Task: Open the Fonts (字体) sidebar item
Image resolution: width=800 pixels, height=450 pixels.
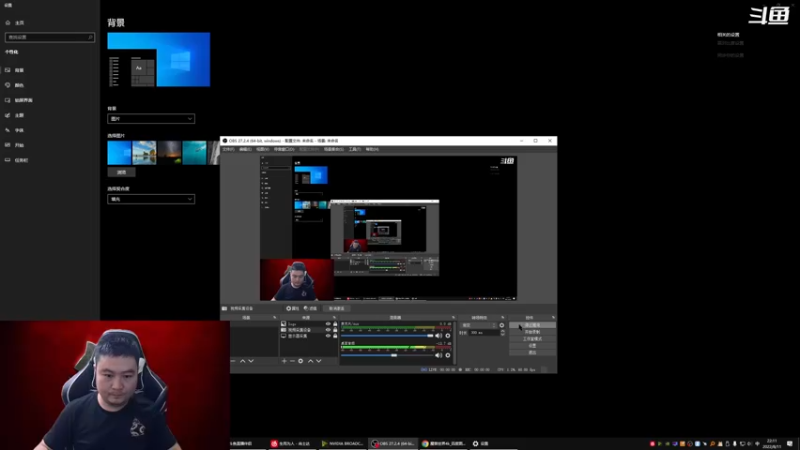Action: tap(15, 130)
